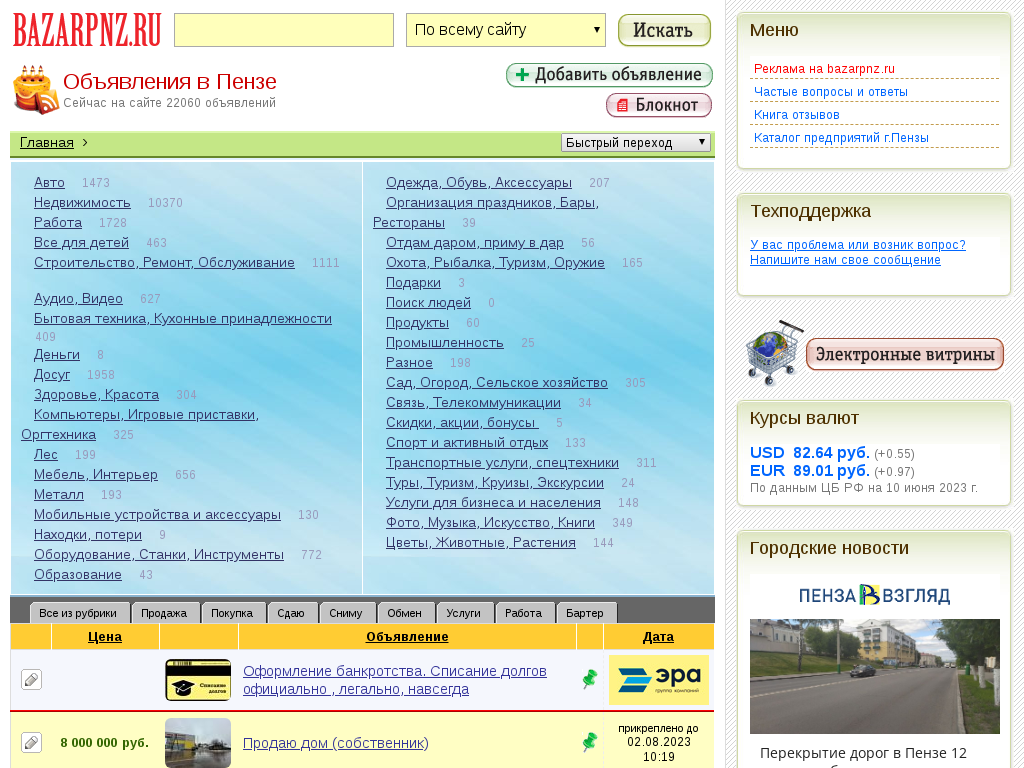The height and width of the screenshot is (768, 1024).
Task: Open Реклама на bazarpnz.ru menu link
Action: coord(824,69)
